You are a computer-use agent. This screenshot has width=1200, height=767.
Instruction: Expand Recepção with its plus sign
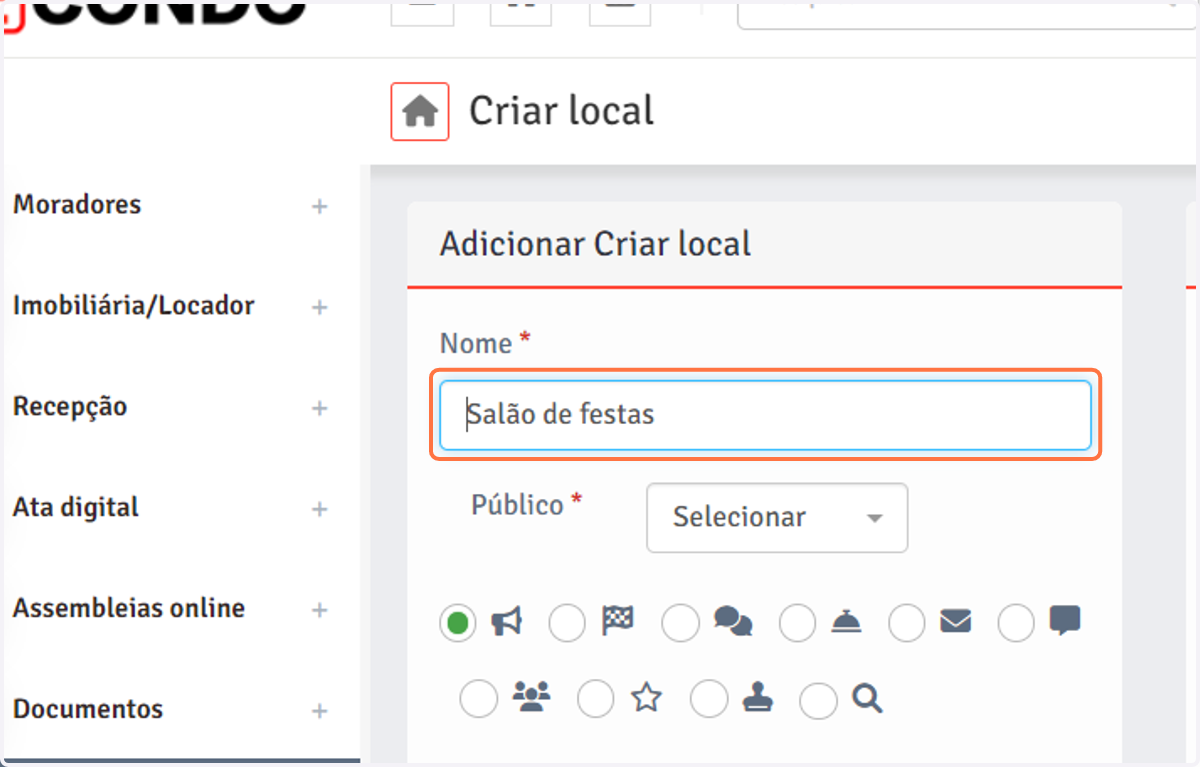click(319, 409)
